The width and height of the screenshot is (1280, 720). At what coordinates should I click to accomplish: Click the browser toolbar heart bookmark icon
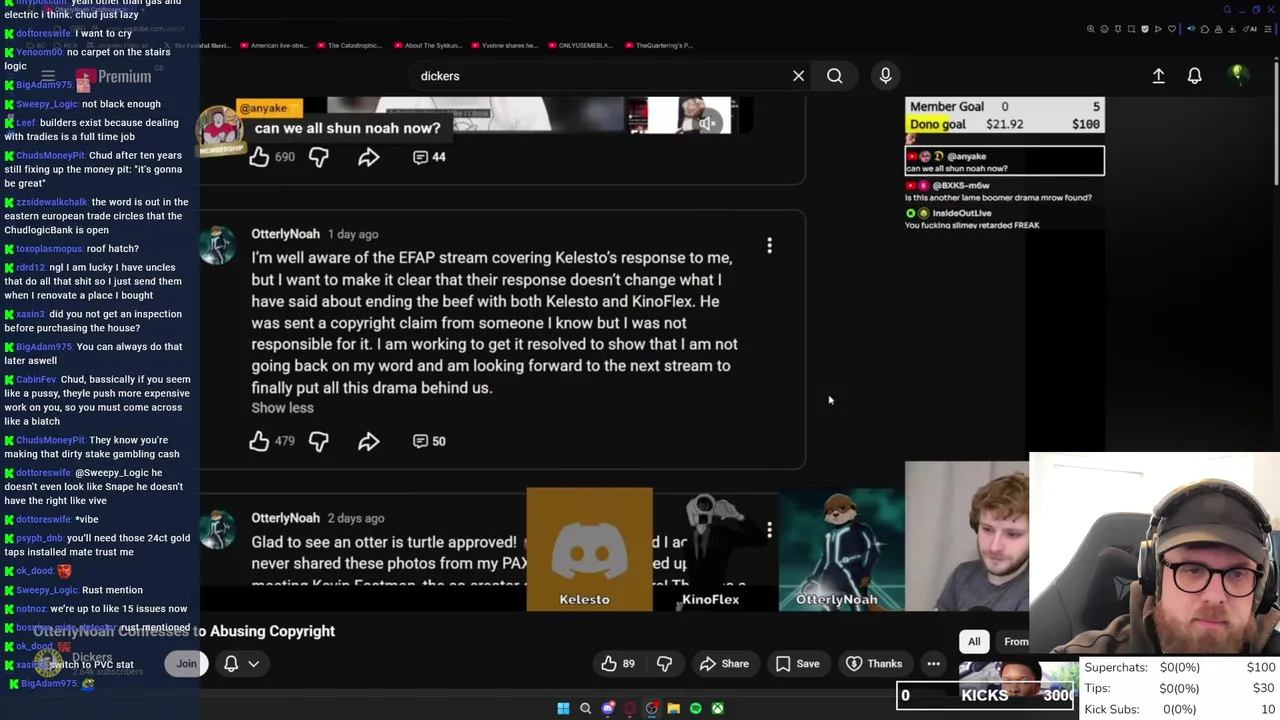1172,29
